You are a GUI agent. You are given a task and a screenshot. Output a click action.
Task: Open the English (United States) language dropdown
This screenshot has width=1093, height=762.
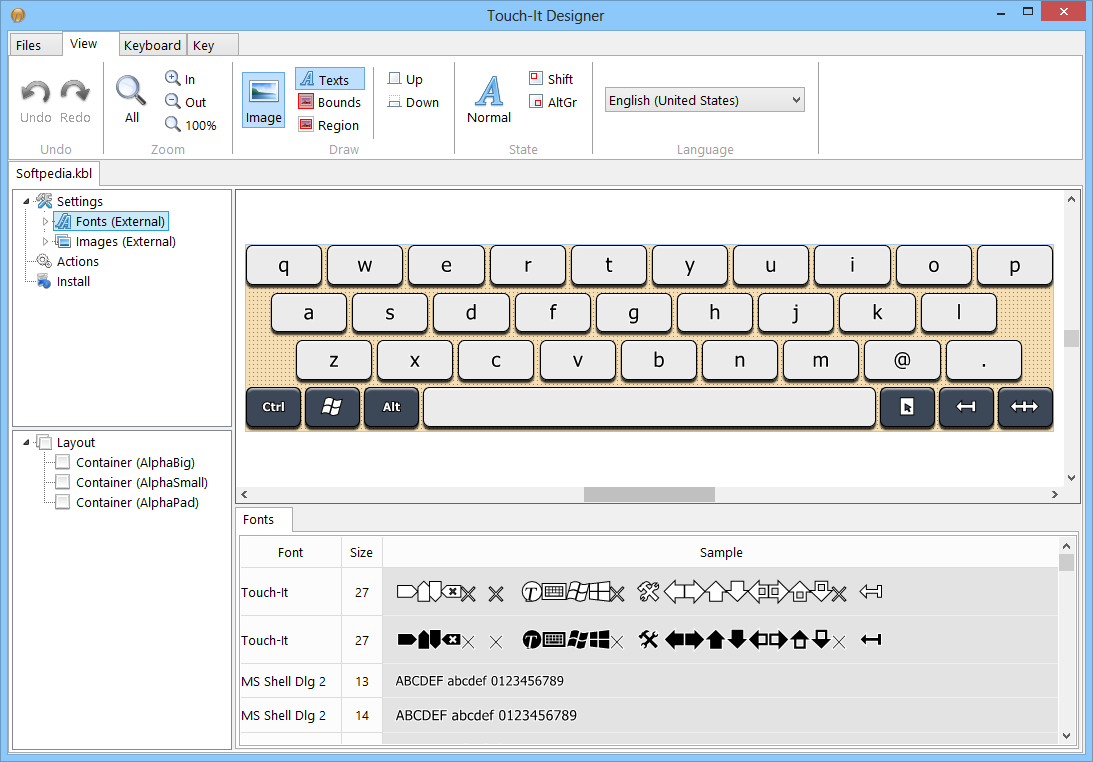[x=705, y=100]
